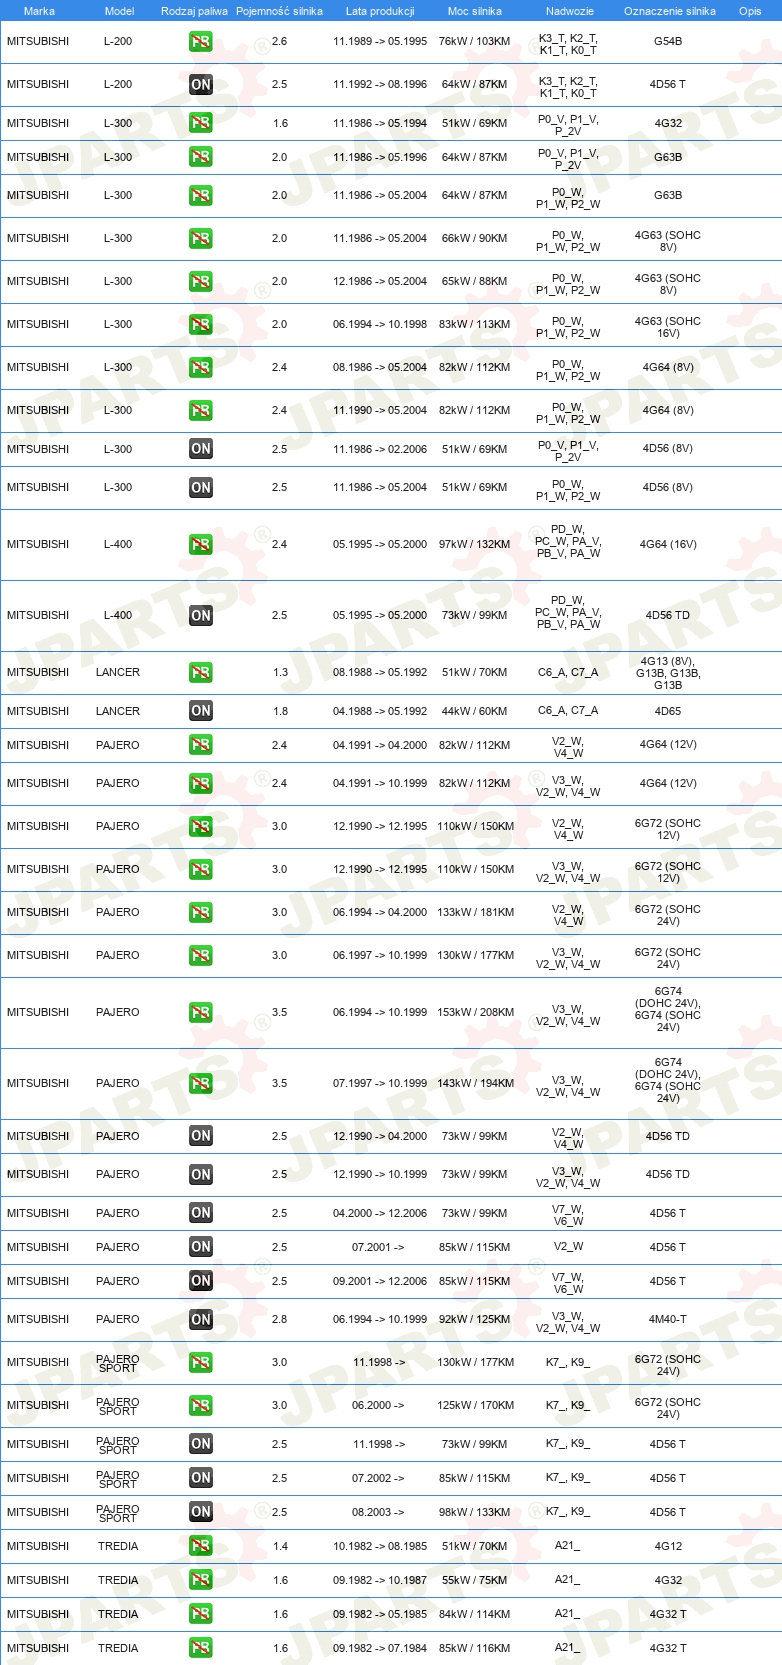Click the production years '11.1989 -> 05.1995'
Image resolution: width=782 pixels, height=1665 pixels.
[x=380, y=42]
